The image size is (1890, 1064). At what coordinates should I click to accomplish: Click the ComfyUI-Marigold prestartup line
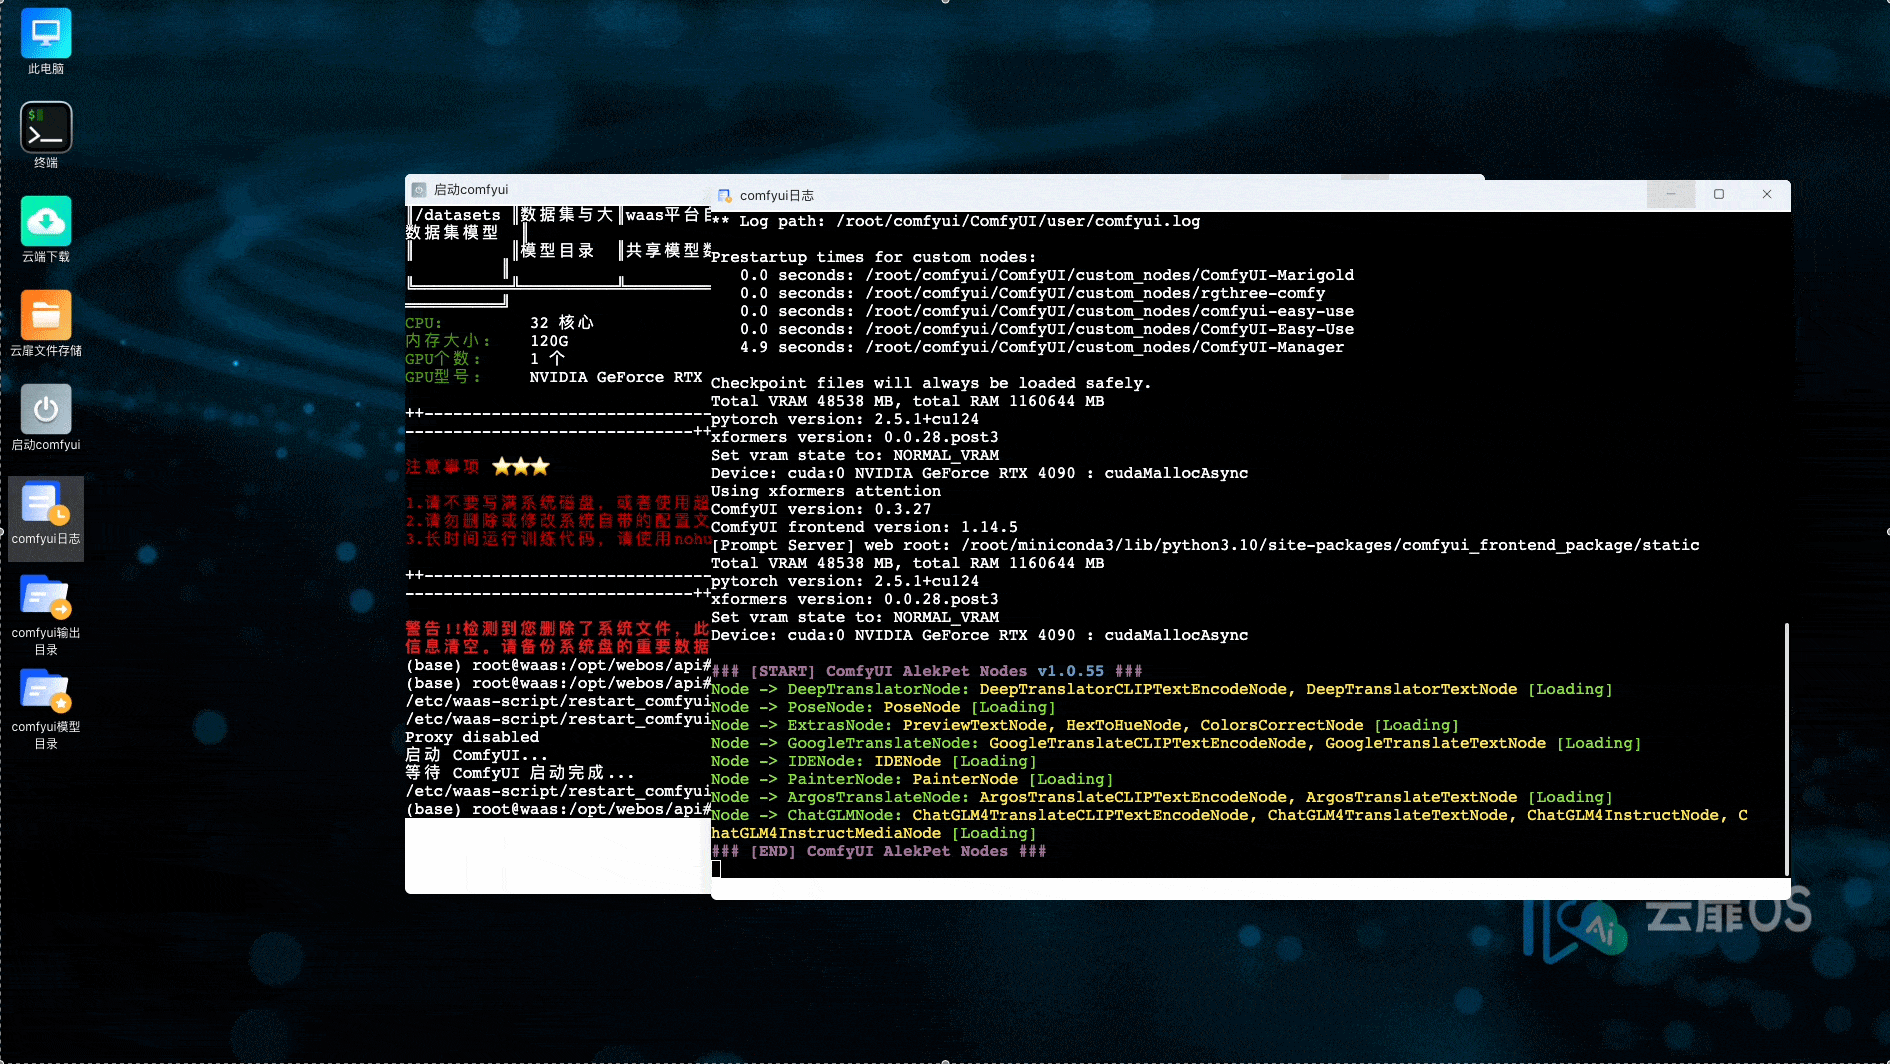[1047, 276]
